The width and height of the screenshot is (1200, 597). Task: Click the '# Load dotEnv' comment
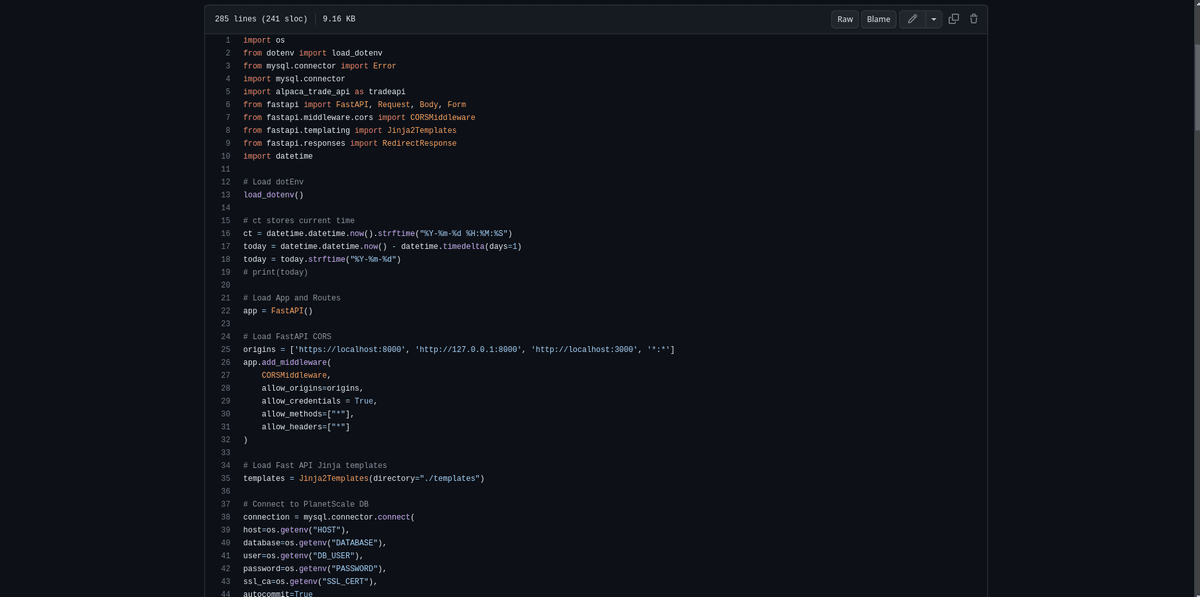pyautogui.click(x=273, y=182)
